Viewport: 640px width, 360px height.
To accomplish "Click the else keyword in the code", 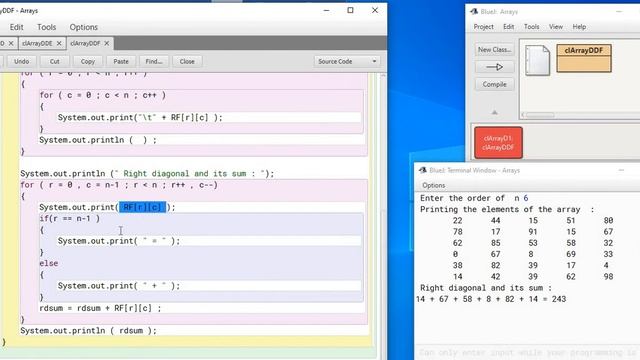I will (x=49, y=263).
